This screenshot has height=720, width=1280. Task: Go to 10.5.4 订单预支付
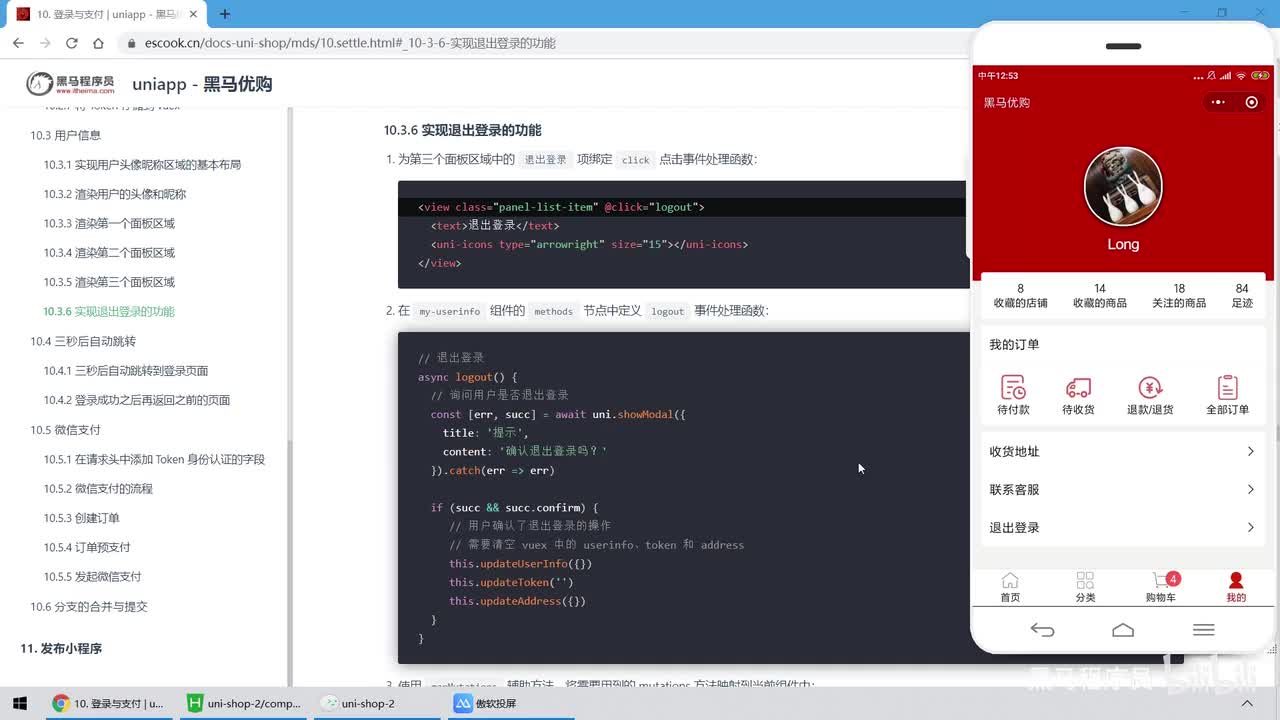click(x=87, y=548)
